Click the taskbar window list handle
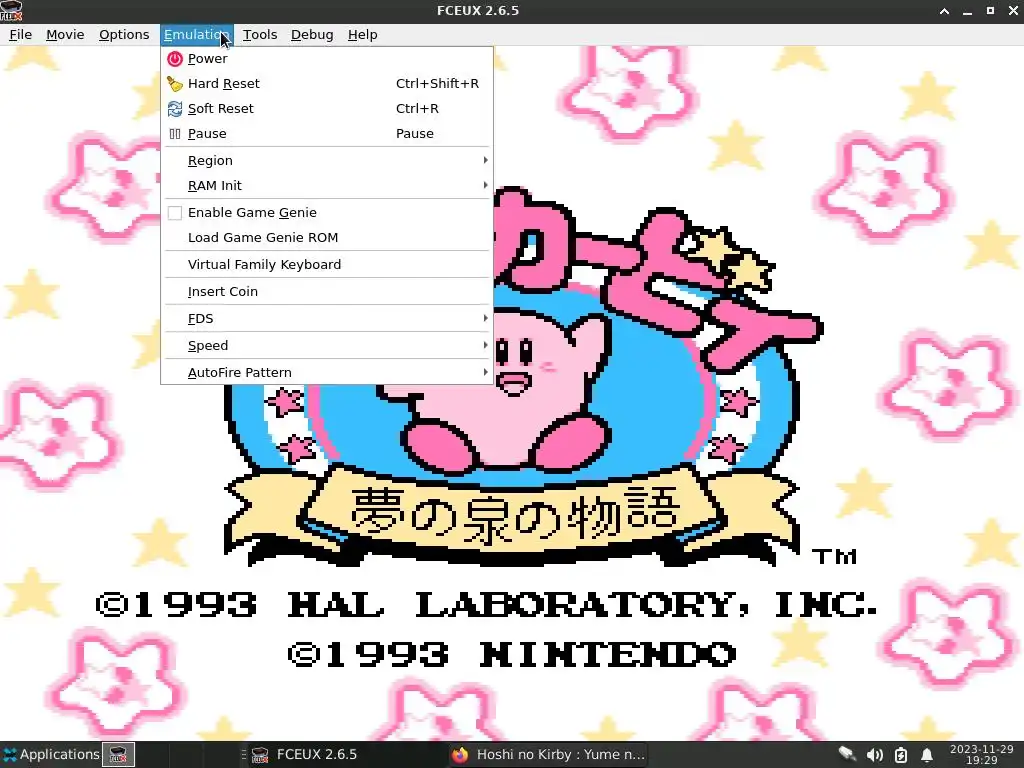 tap(244, 755)
